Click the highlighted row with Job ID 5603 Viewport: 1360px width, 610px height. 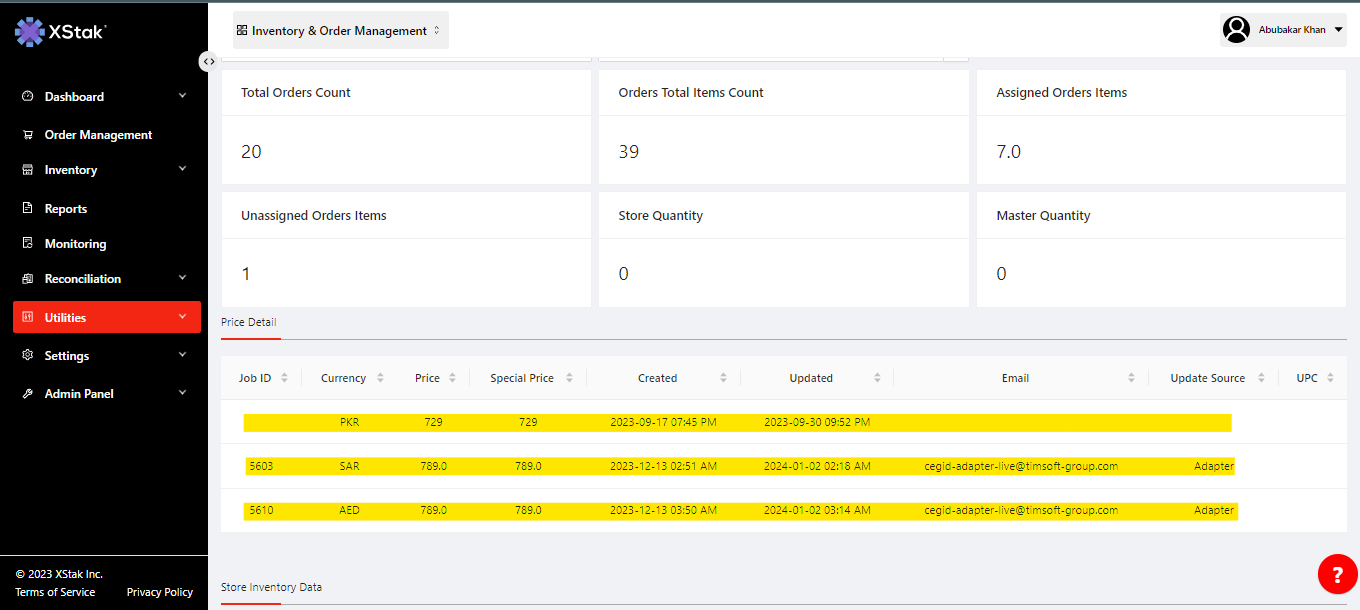click(740, 466)
